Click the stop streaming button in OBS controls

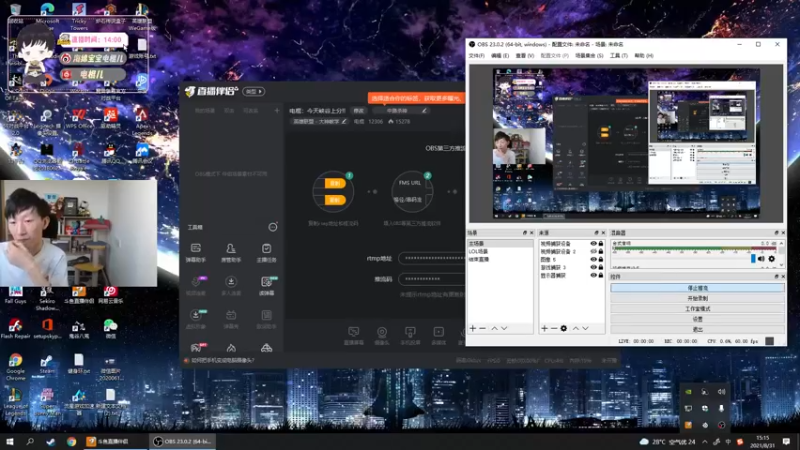[697, 288]
